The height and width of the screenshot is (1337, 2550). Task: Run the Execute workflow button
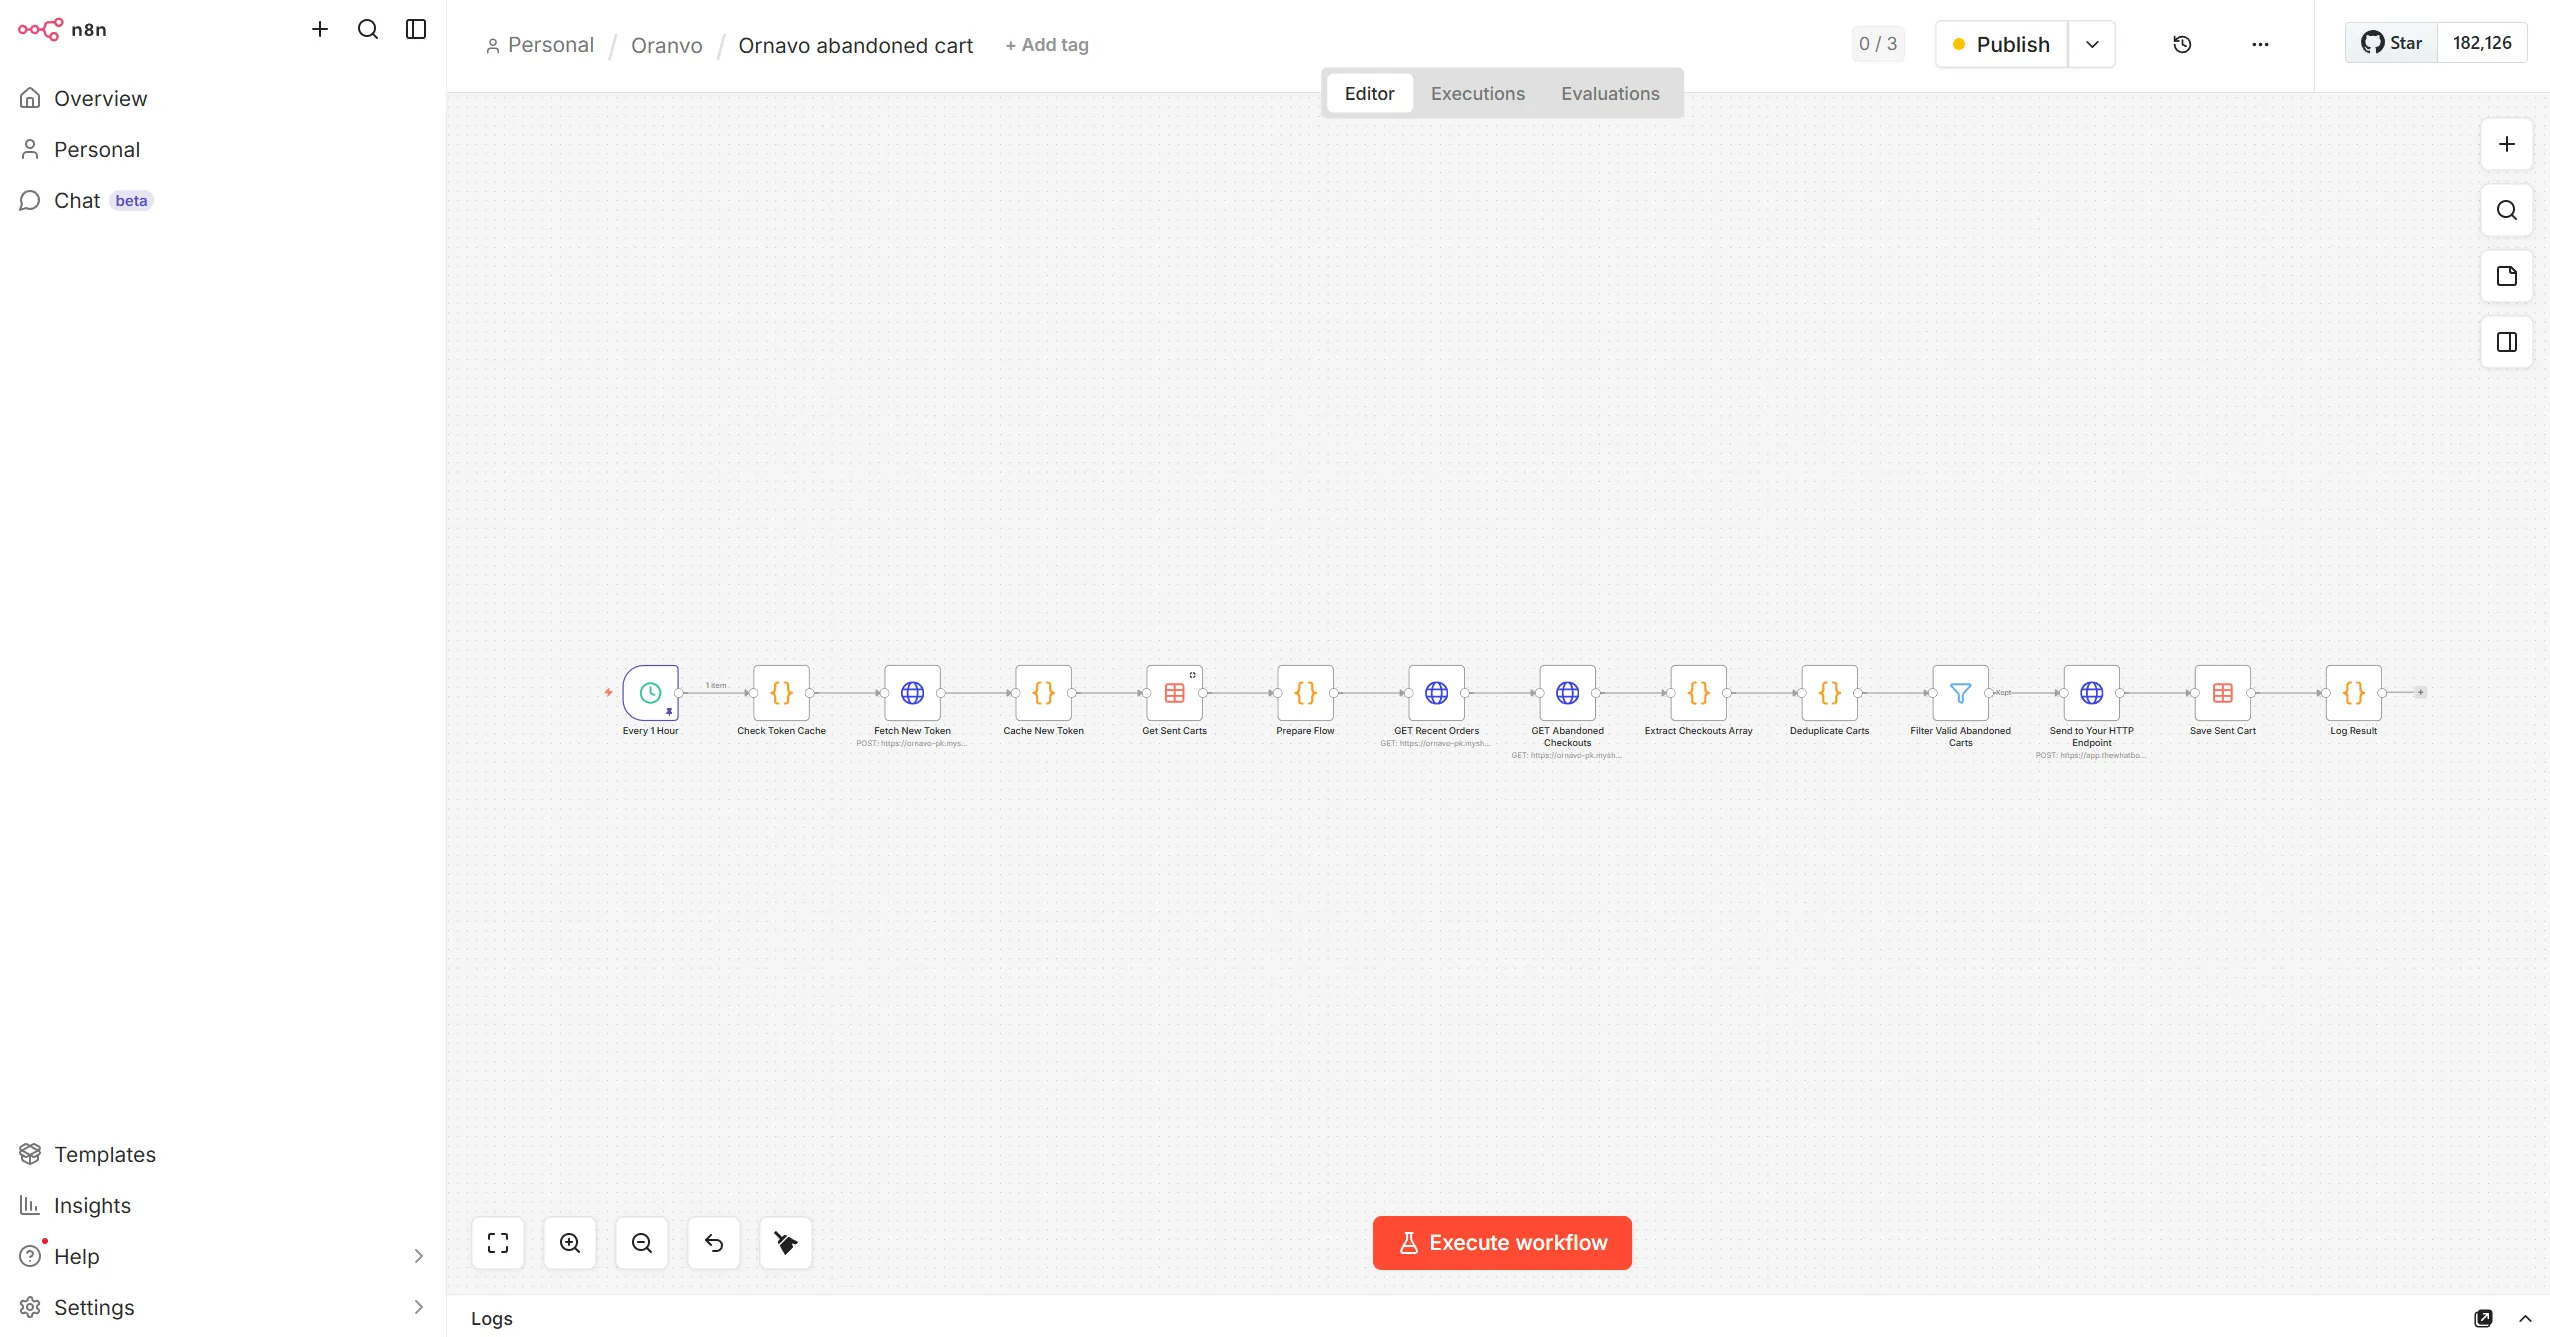click(x=1501, y=1242)
